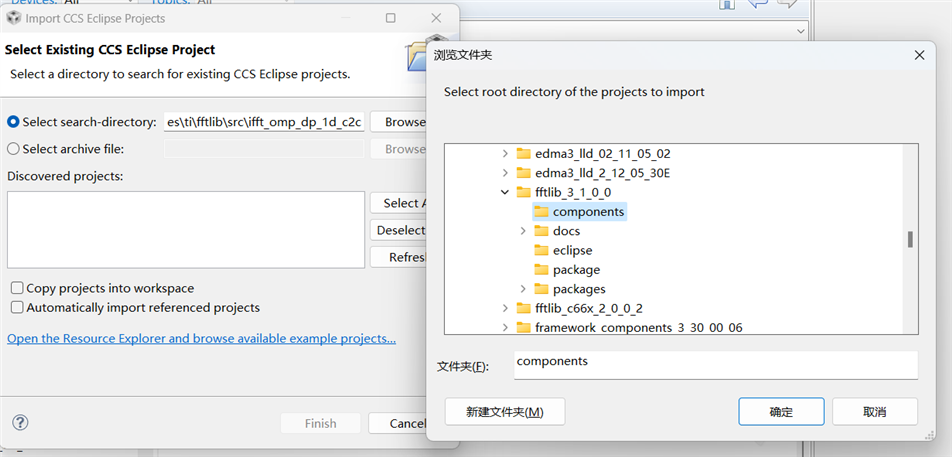
Task: Click the docs folder icon
Action: coord(541,231)
